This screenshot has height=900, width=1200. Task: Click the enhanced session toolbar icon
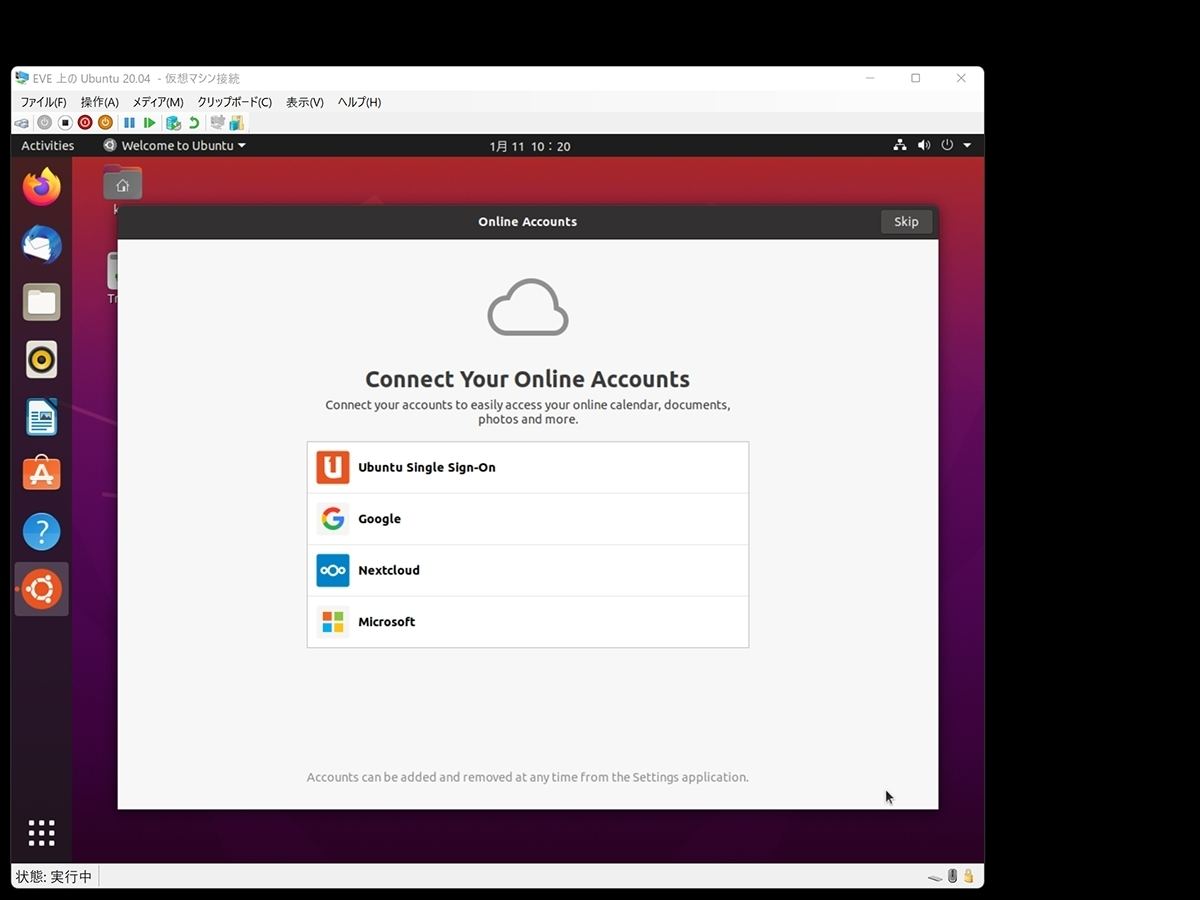click(x=217, y=123)
